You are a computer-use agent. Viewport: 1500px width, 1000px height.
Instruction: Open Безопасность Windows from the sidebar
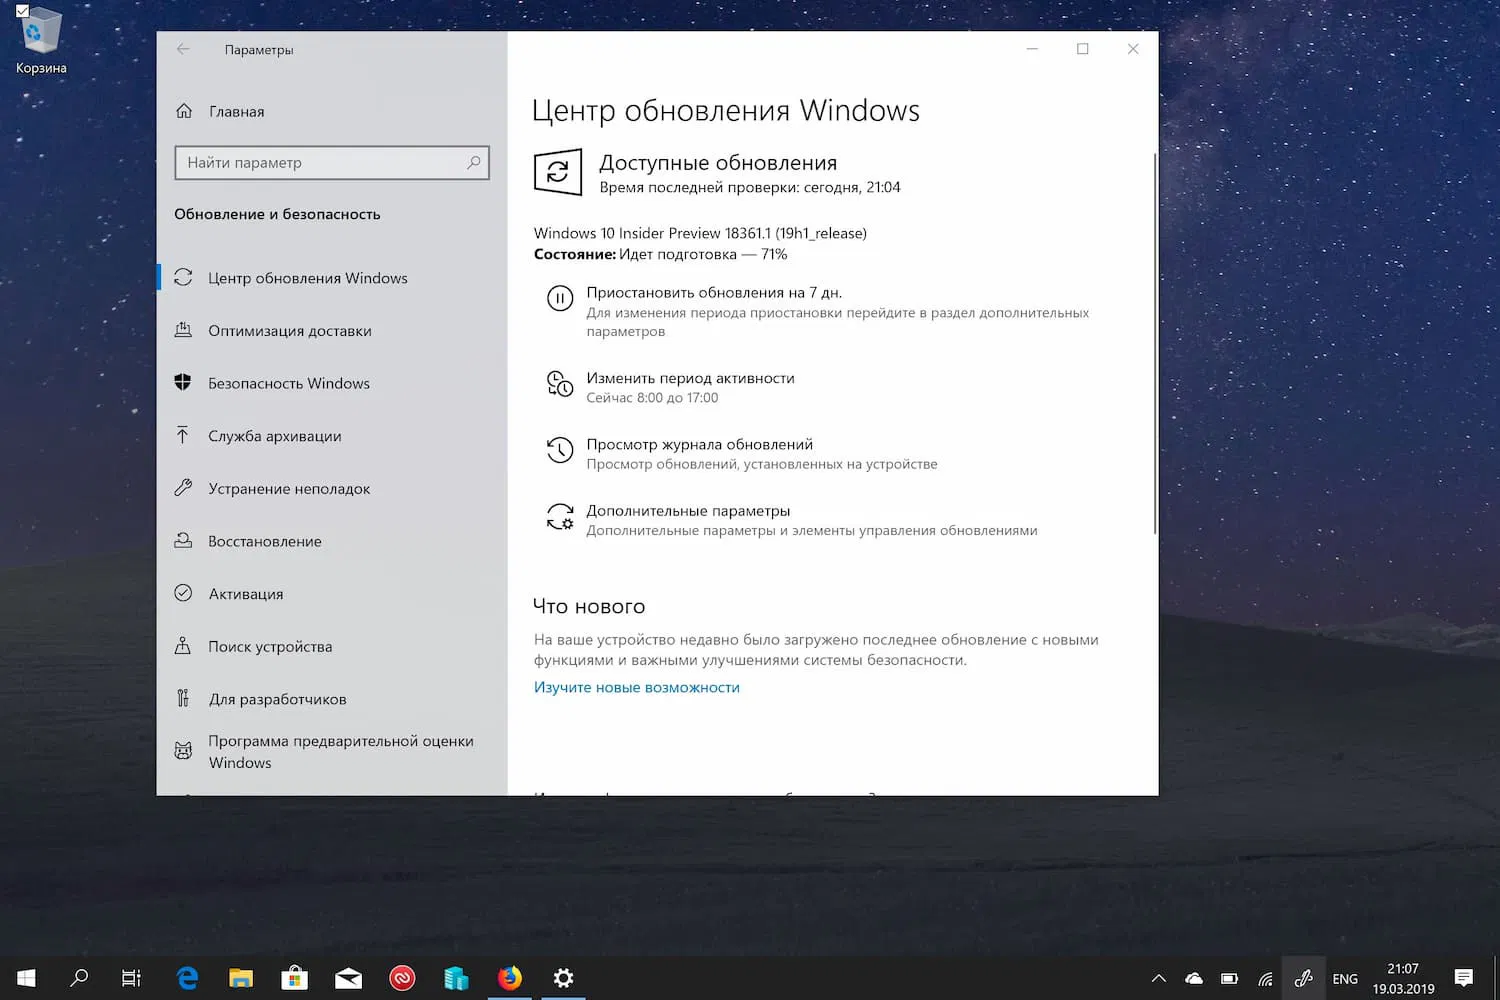click(x=288, y=383)
